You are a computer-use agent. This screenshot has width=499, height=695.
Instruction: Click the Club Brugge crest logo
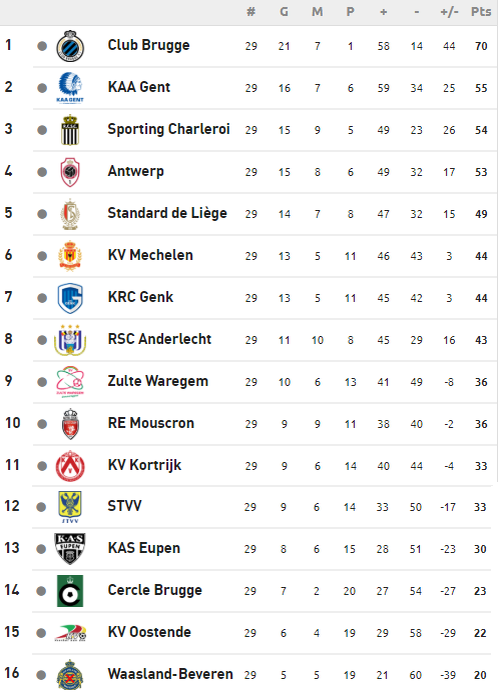[x=70, y=46]
